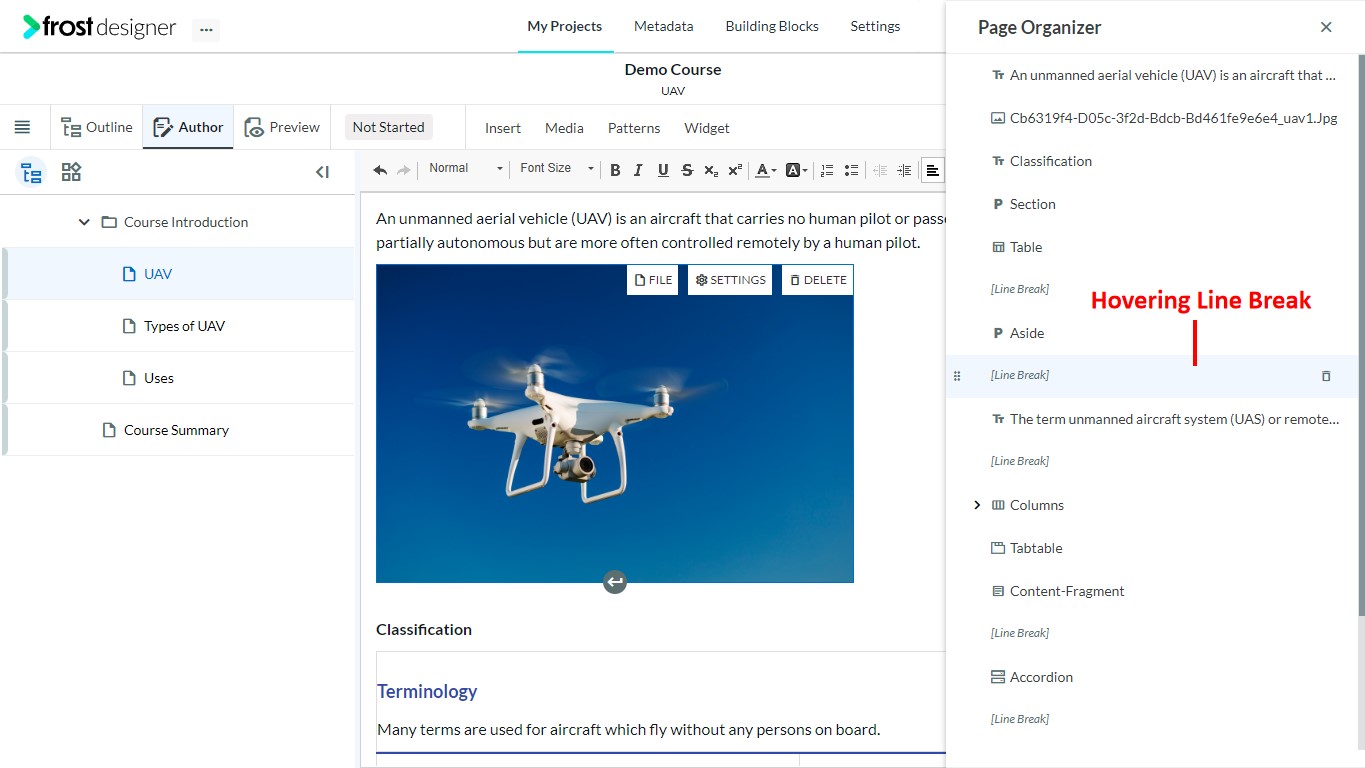Open the Media menu
The height and width of the screenshot is (768, 1365).
(564, 128)
